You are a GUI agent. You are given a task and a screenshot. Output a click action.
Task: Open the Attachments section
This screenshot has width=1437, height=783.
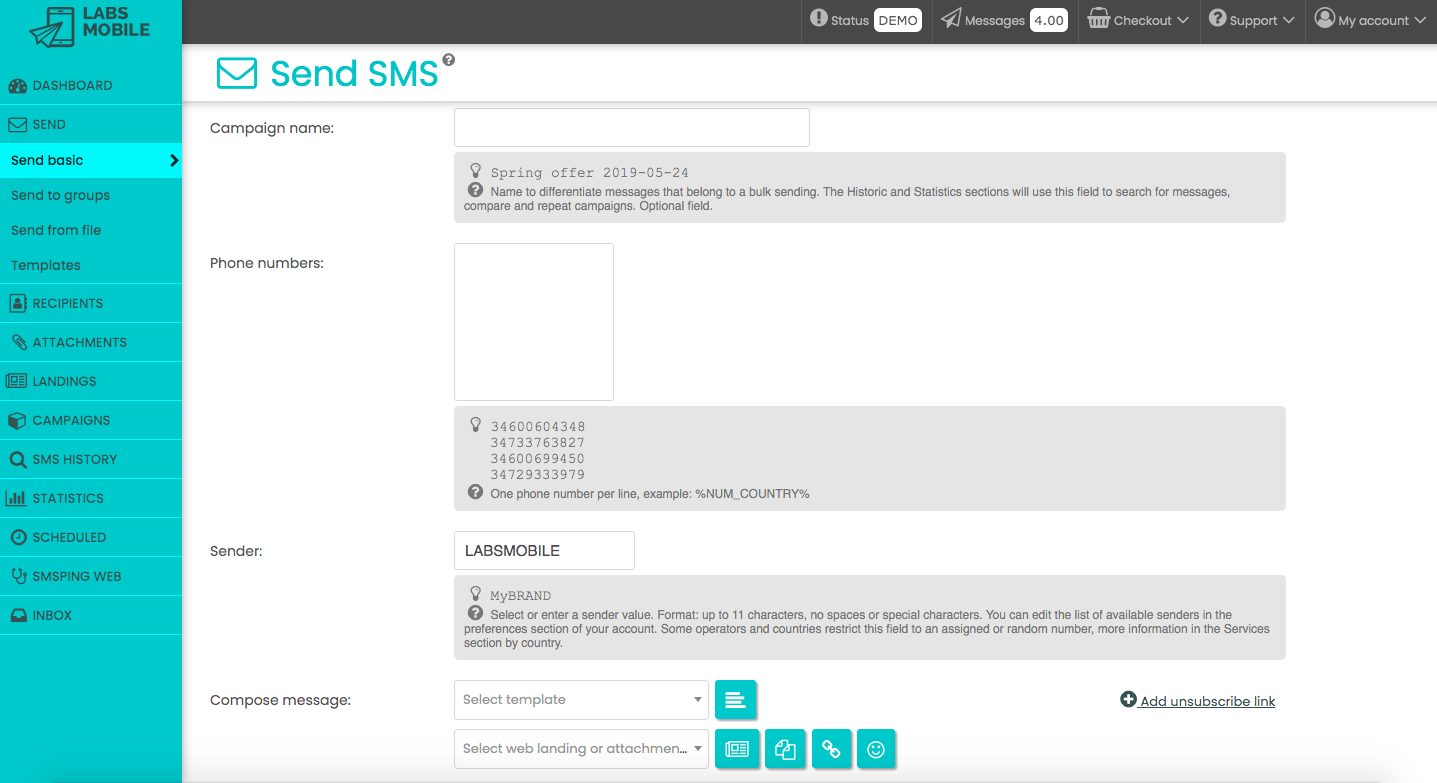tap(91, 342)
